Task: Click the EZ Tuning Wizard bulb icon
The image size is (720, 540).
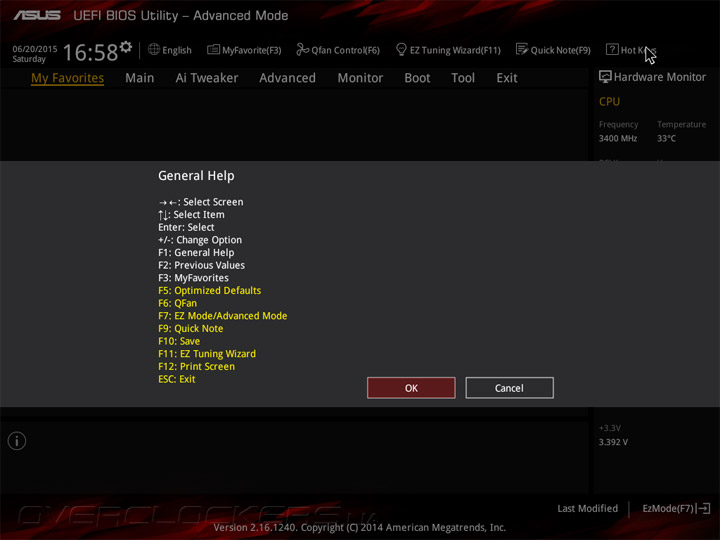Action: point(401,49)
